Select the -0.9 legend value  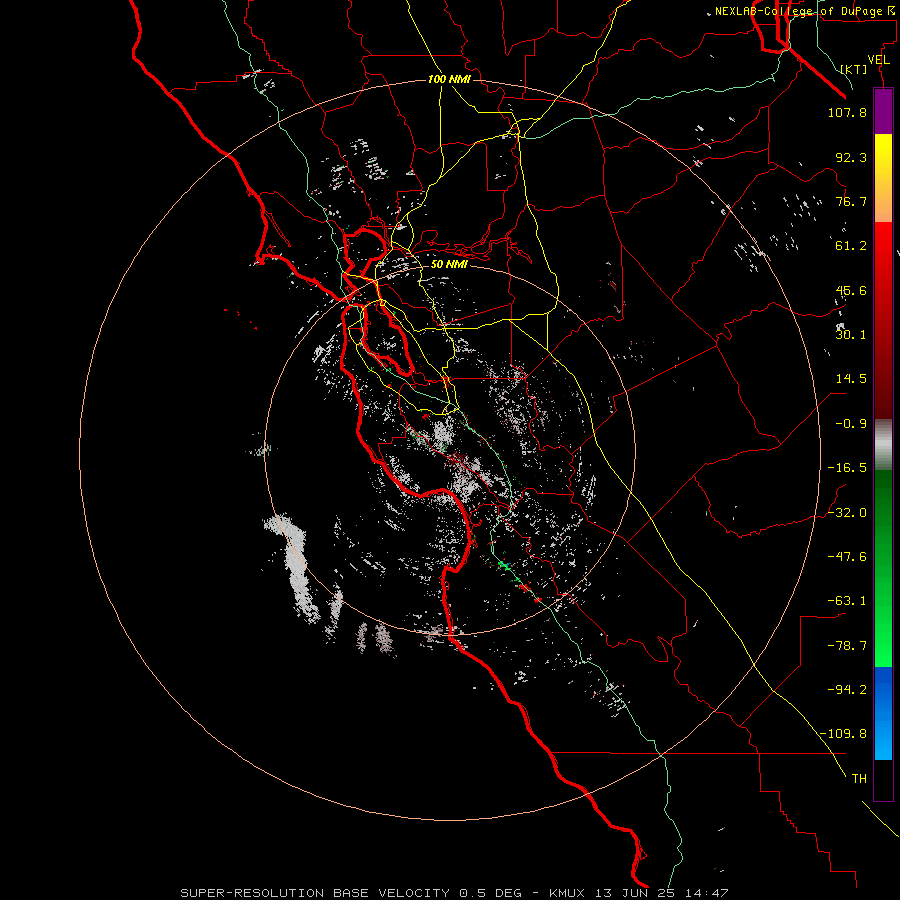click(x=851, y=424)
